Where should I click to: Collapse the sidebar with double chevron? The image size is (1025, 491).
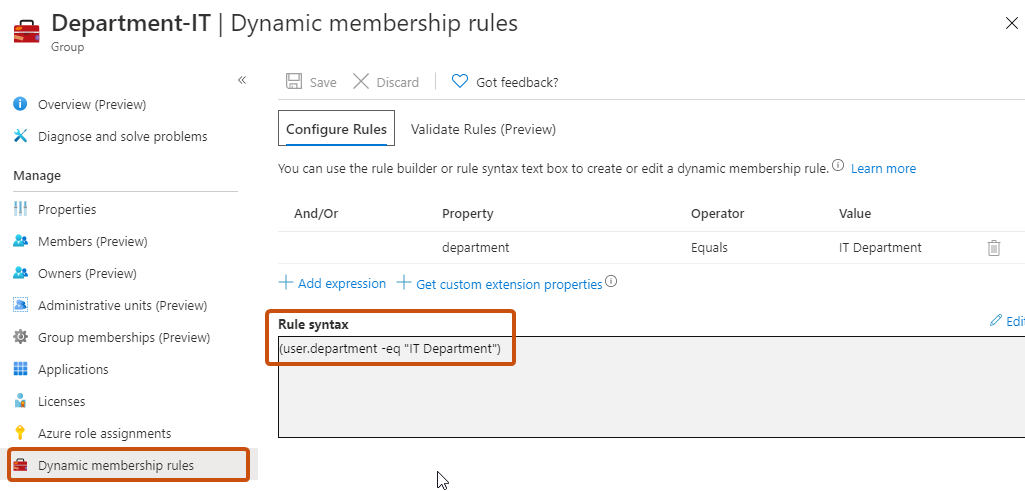click(x=242, y=80)
